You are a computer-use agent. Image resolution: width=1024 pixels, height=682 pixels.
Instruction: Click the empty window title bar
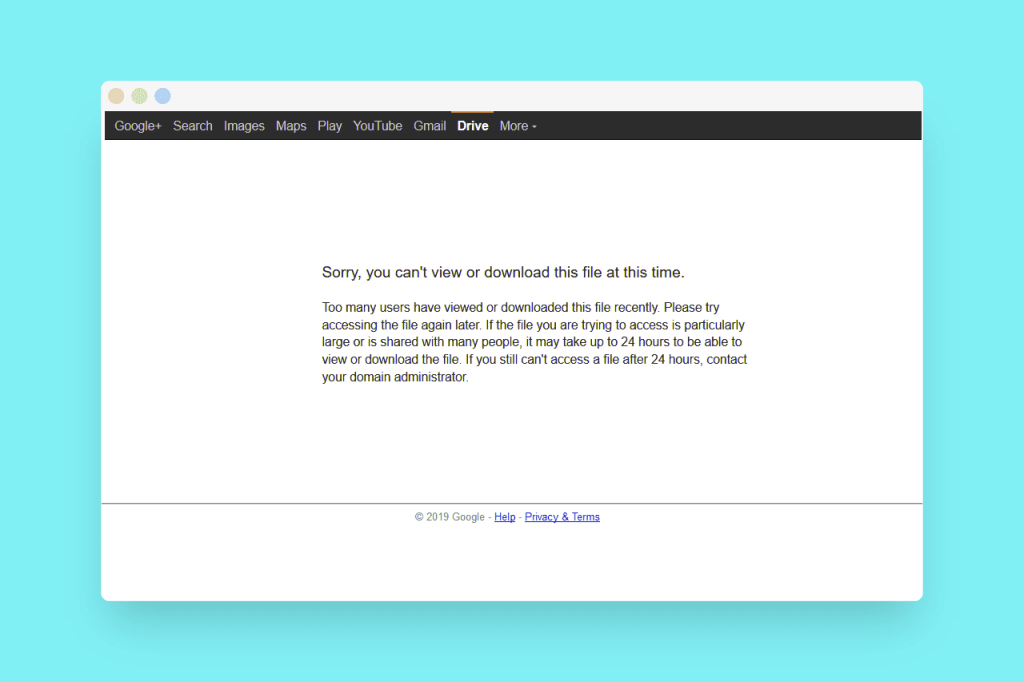(540, 96)
